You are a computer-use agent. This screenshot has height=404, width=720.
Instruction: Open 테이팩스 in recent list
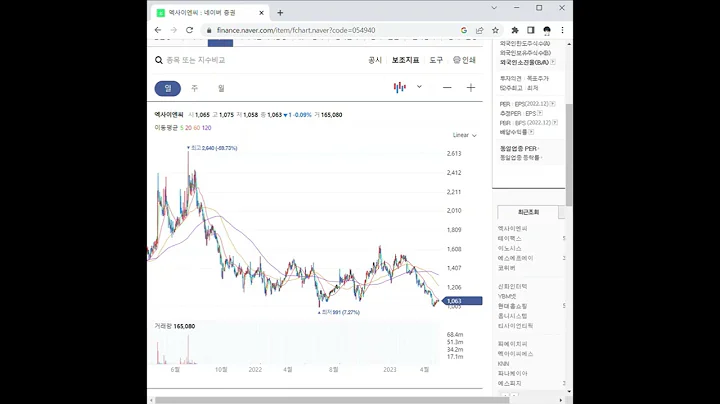pos(509,238)
